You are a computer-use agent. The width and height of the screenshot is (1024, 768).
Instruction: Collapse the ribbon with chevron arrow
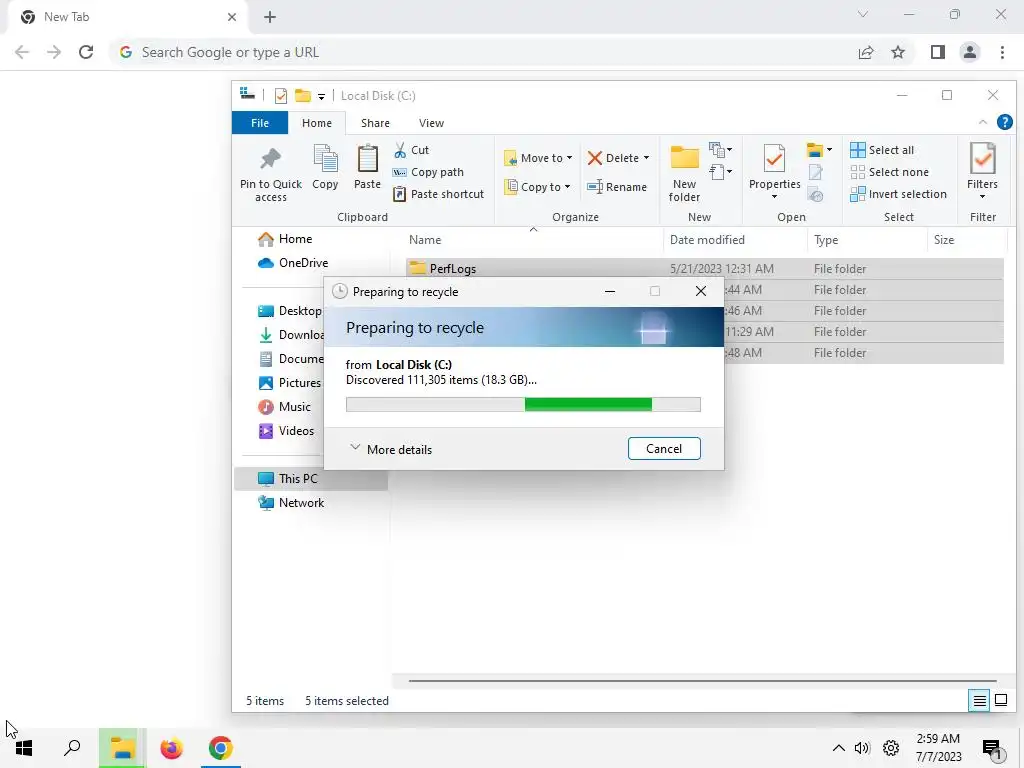(x=982, y=122)
